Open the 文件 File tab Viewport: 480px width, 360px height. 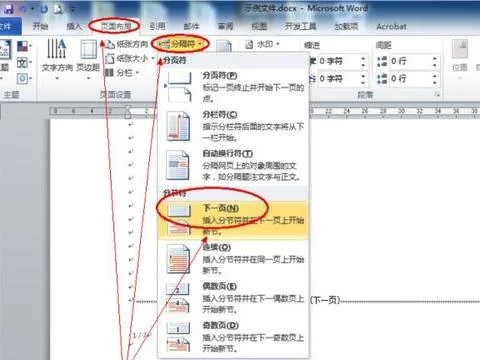point(8,26)
